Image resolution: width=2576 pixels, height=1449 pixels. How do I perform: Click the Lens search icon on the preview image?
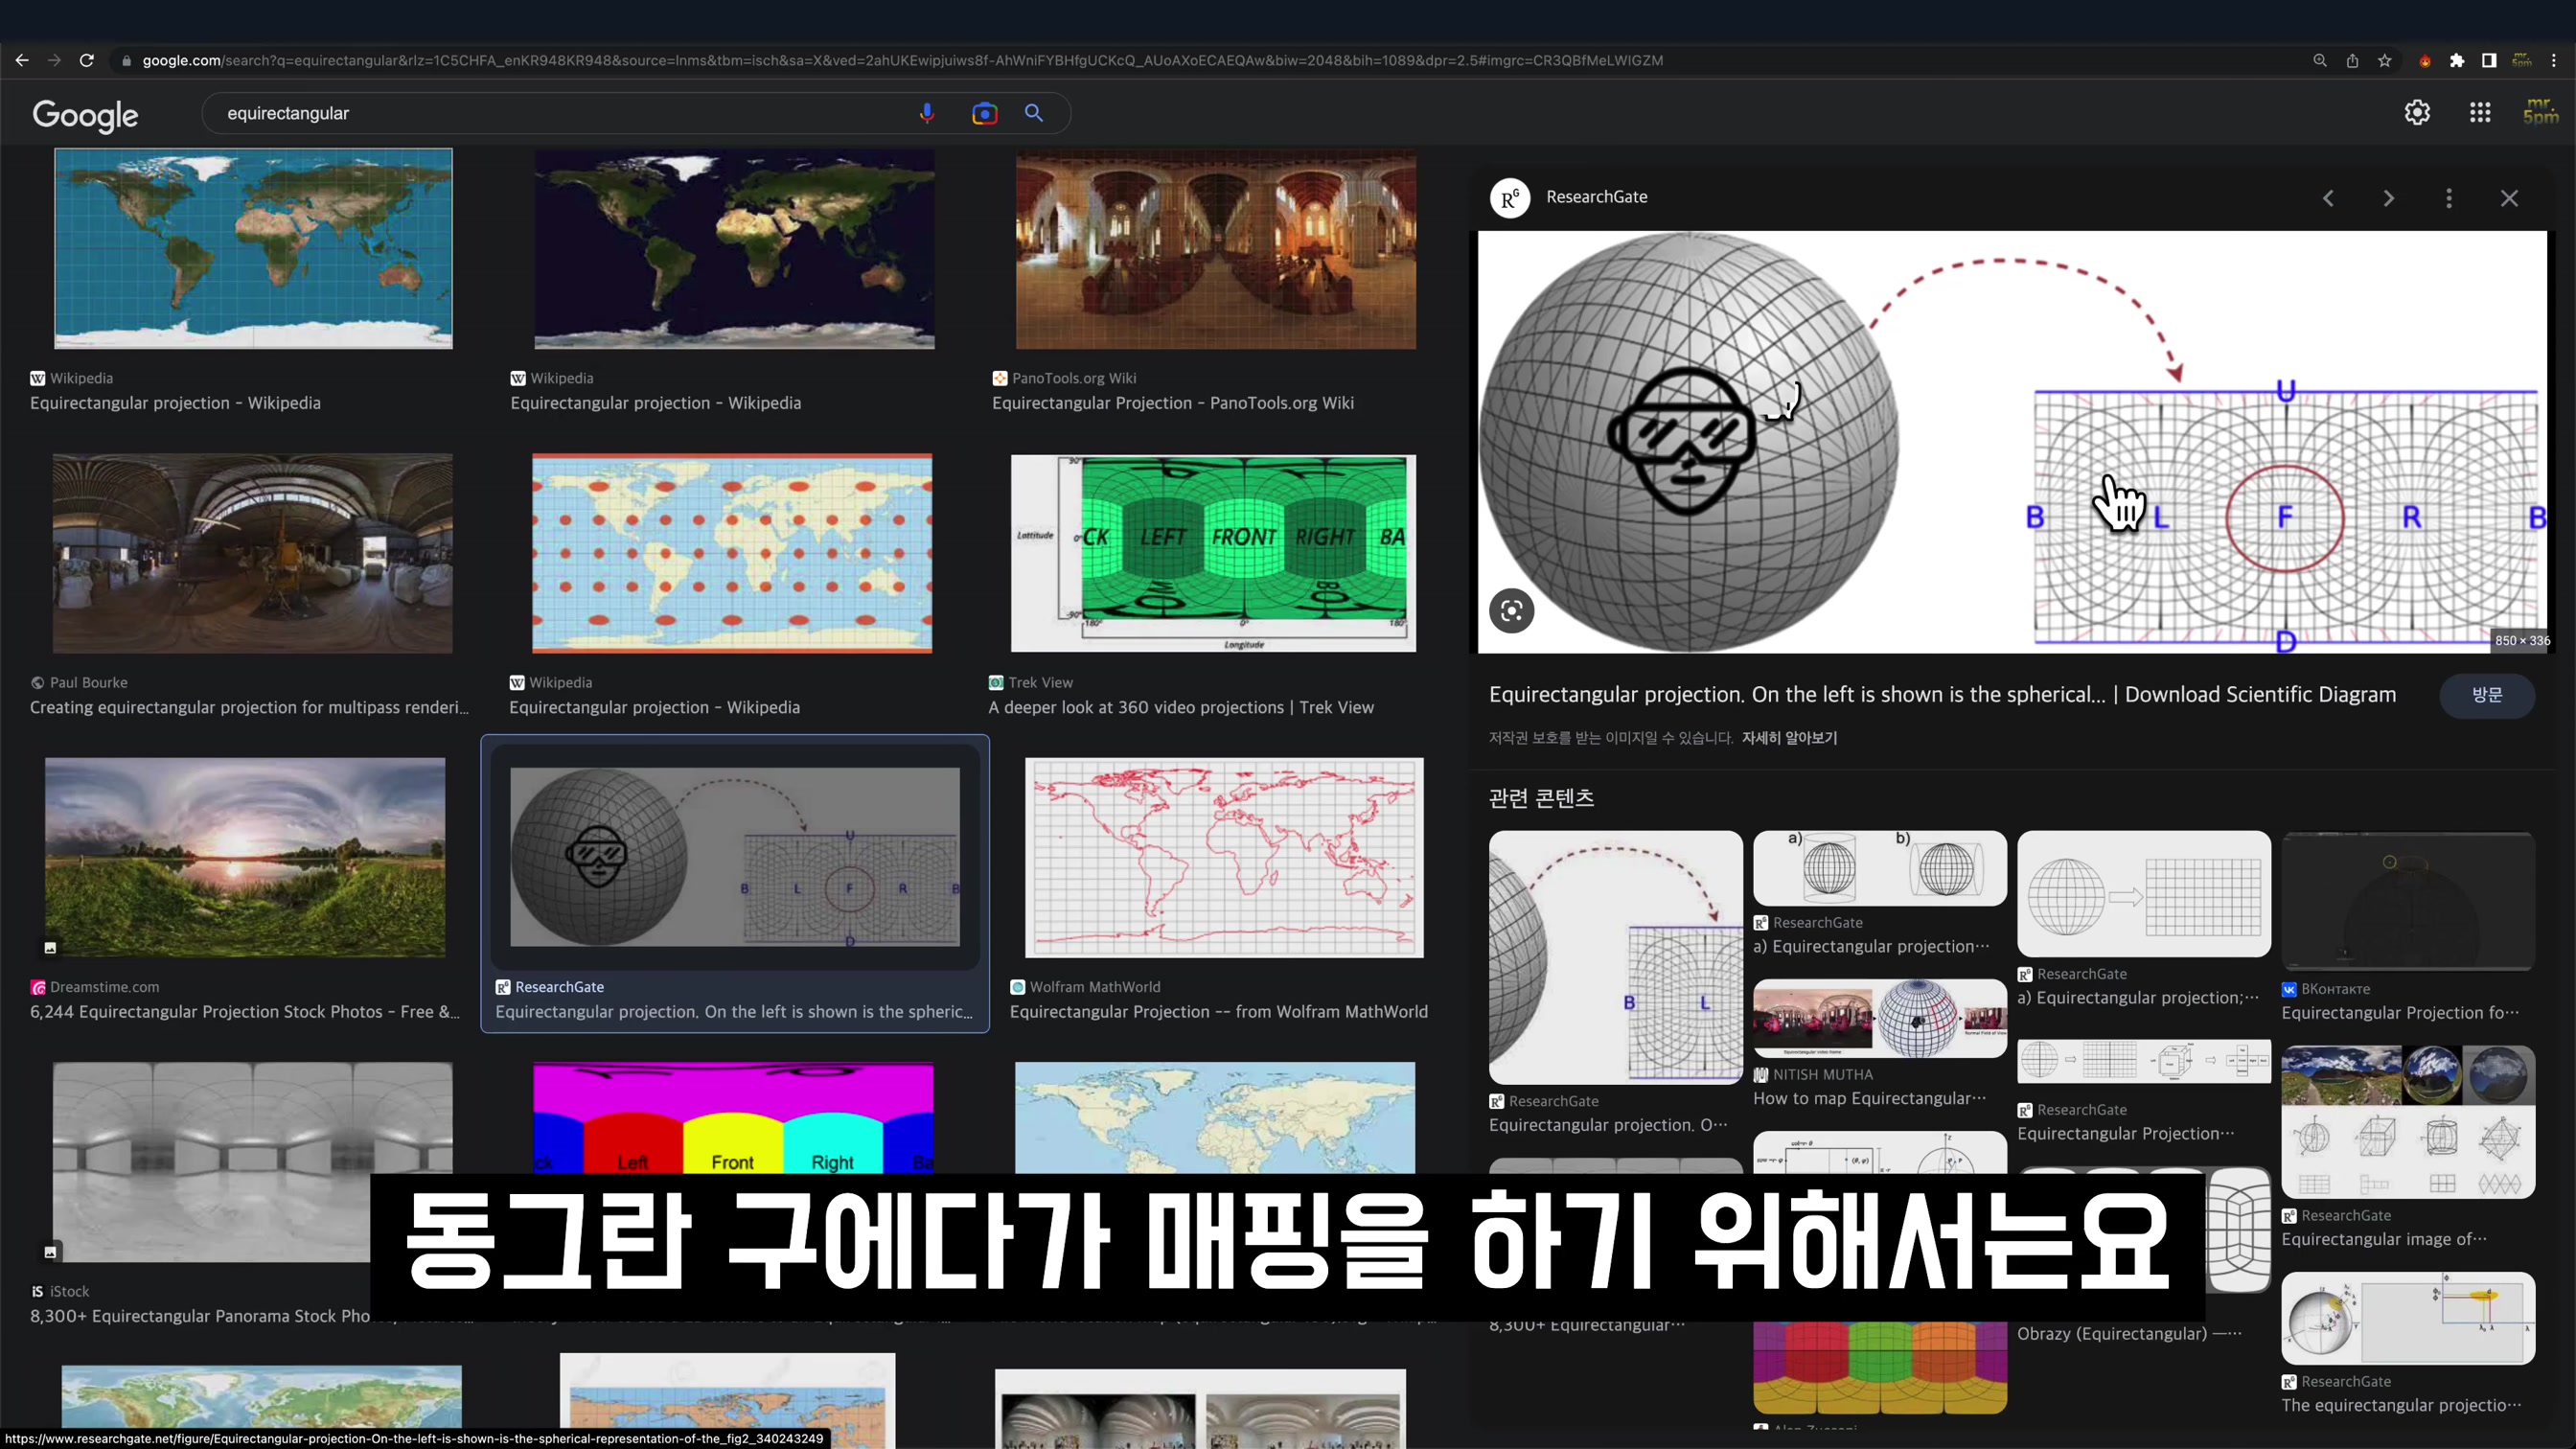pos(1511,610)
